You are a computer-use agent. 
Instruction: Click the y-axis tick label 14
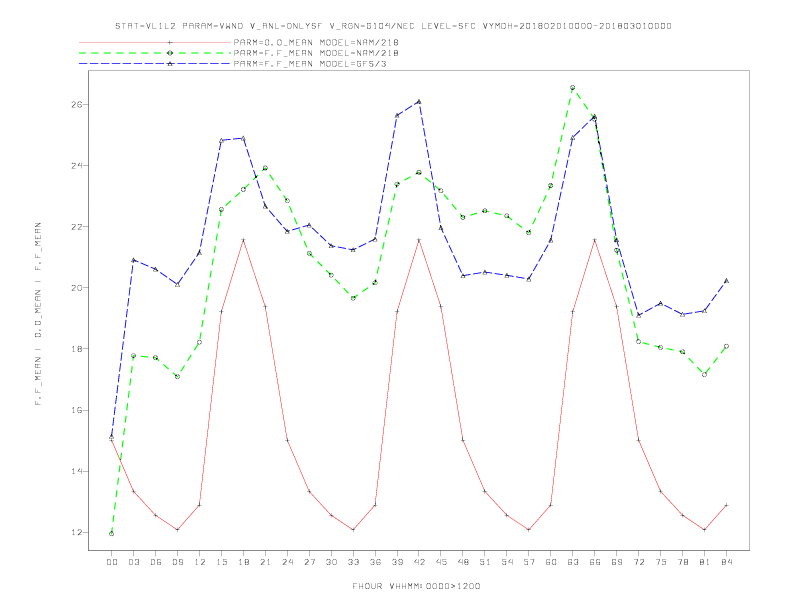pos(77,471)
